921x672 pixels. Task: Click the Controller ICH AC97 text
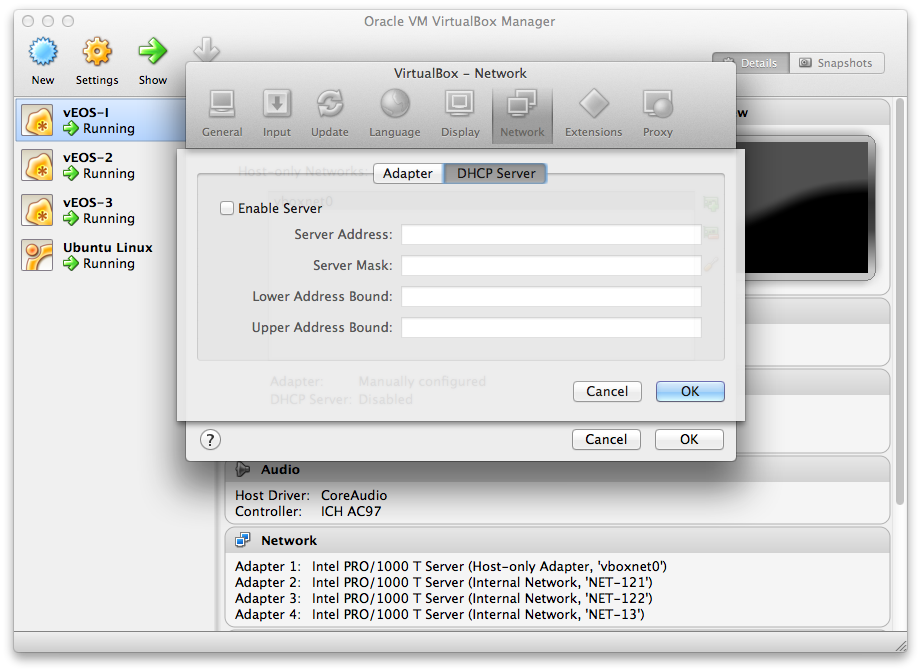[x=308, y=511]
